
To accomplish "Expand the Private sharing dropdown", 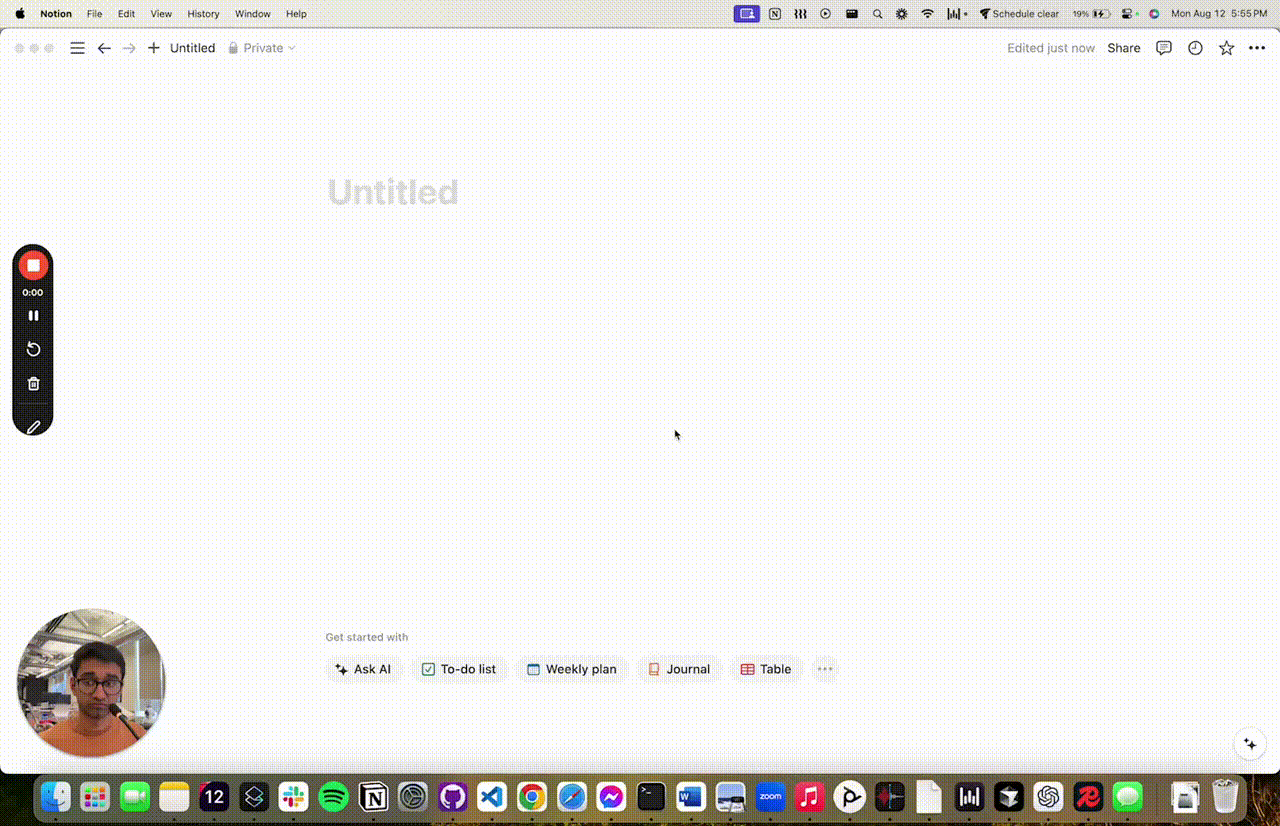I will tap(262, 48).
